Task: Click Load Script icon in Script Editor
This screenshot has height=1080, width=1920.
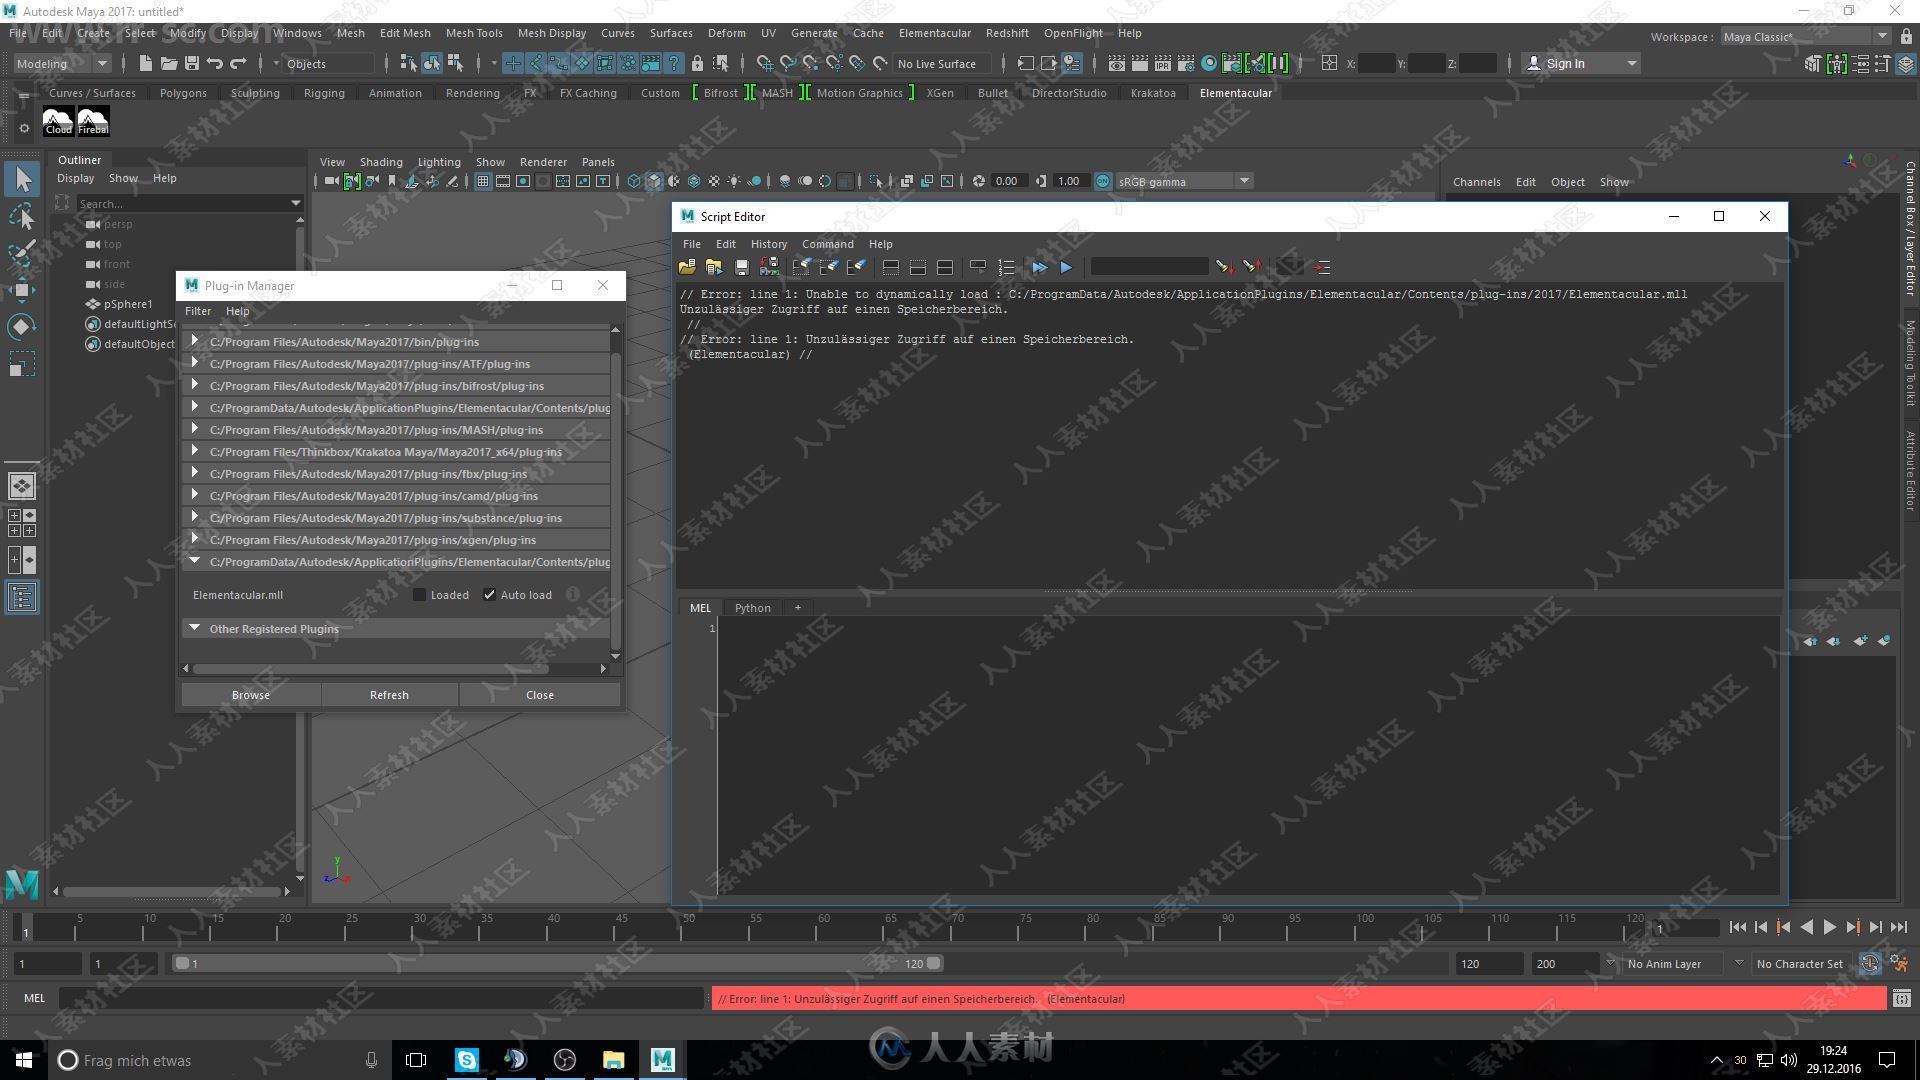Action: coord(687,267)
